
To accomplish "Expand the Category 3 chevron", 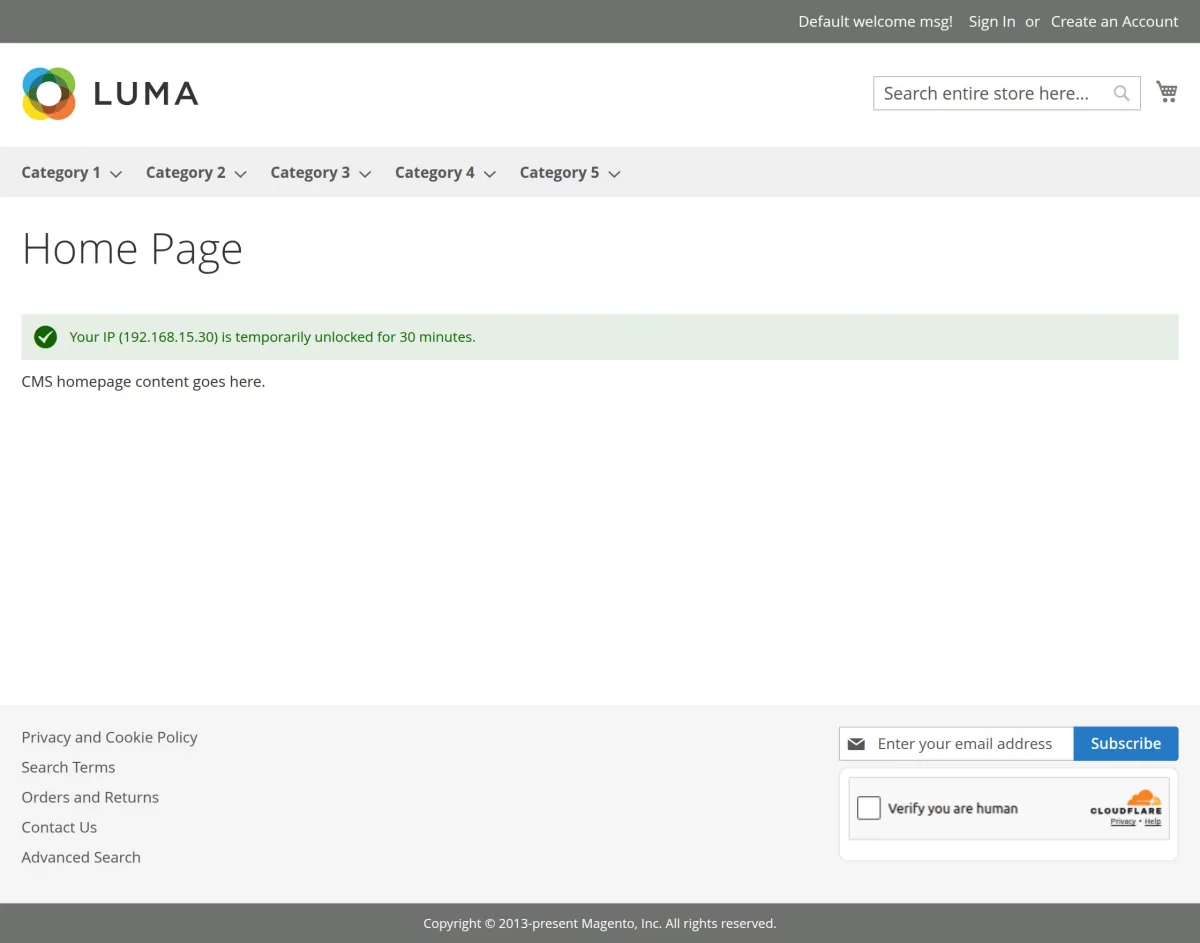I will click(365, 174).
